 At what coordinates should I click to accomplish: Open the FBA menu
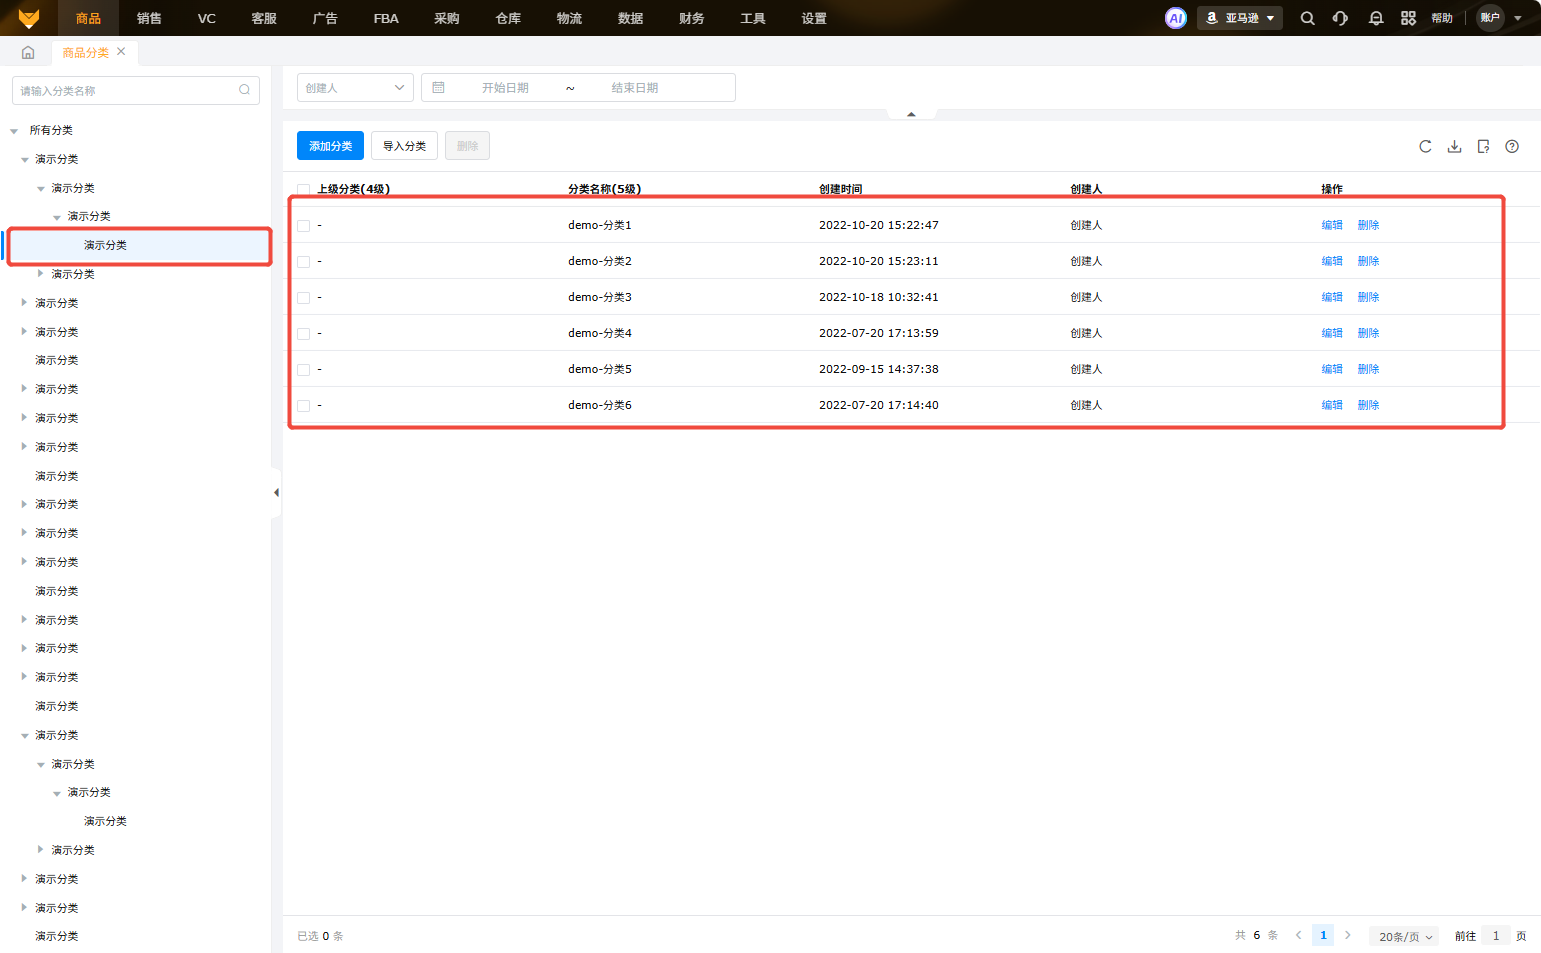click(x=386, y=18)
